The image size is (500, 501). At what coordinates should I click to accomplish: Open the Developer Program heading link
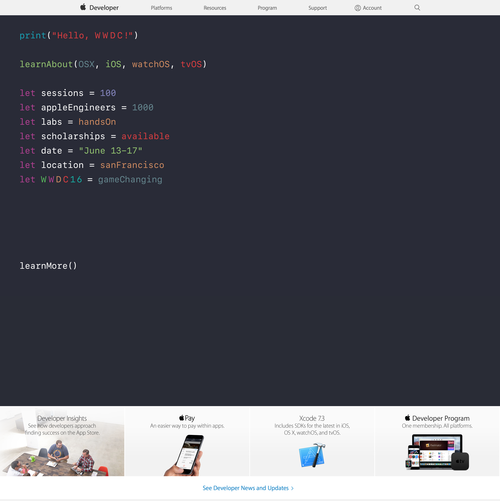(x=441, y=418)
